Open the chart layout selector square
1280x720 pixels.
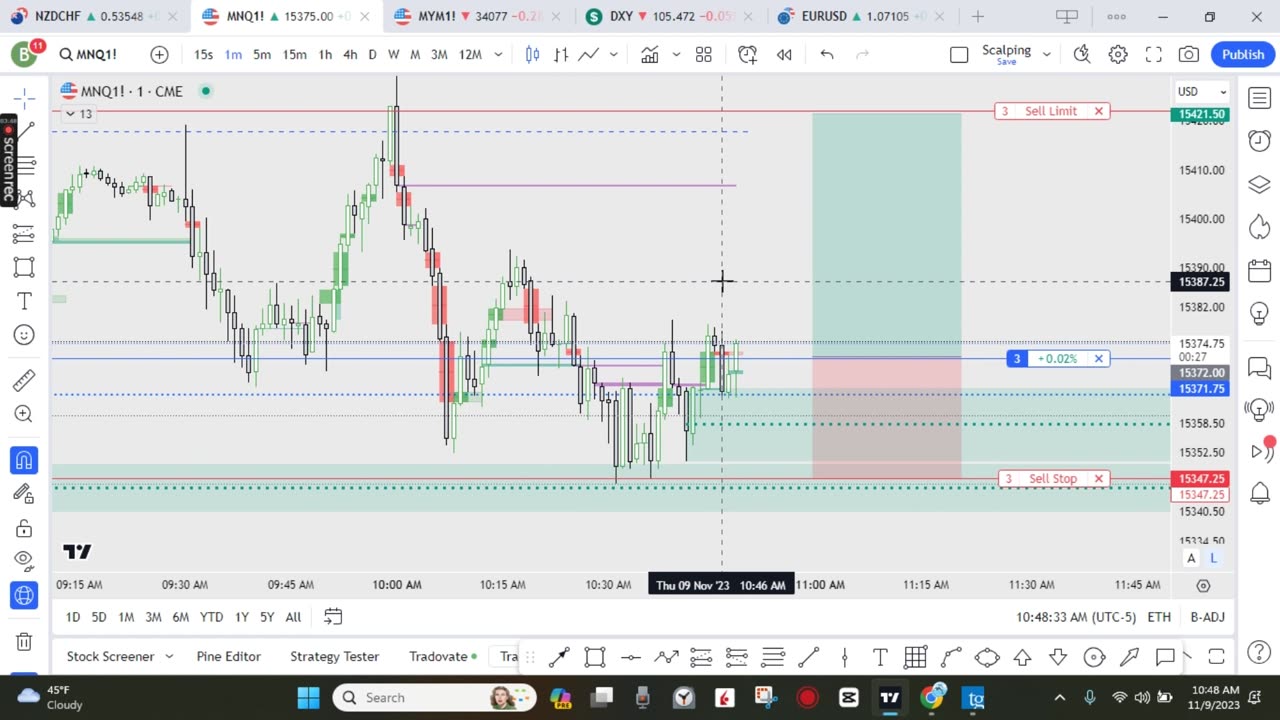tap(959, 54)
